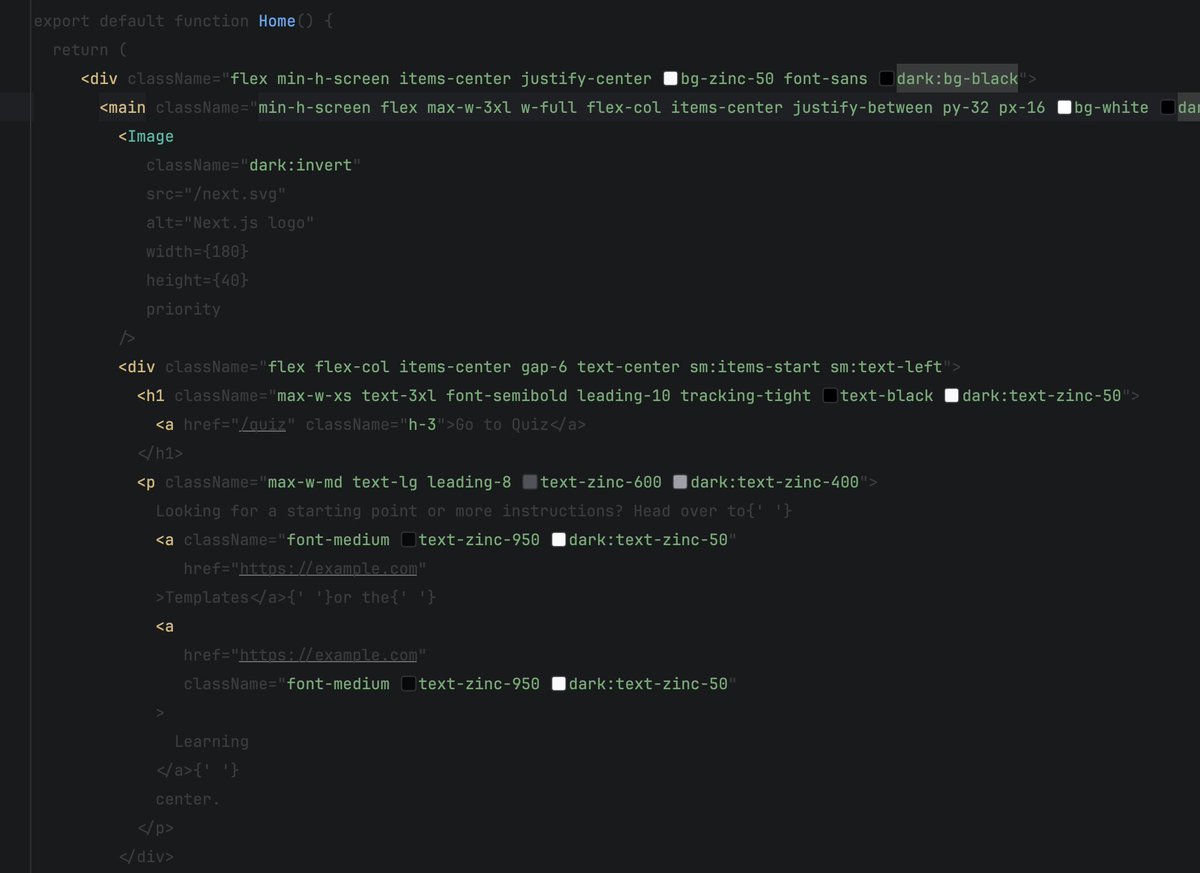This screenshot has height=873, width=1200.
Task: Click the ">Templates</a>" text
Action: pyautogui.click(x=220, y=598)
